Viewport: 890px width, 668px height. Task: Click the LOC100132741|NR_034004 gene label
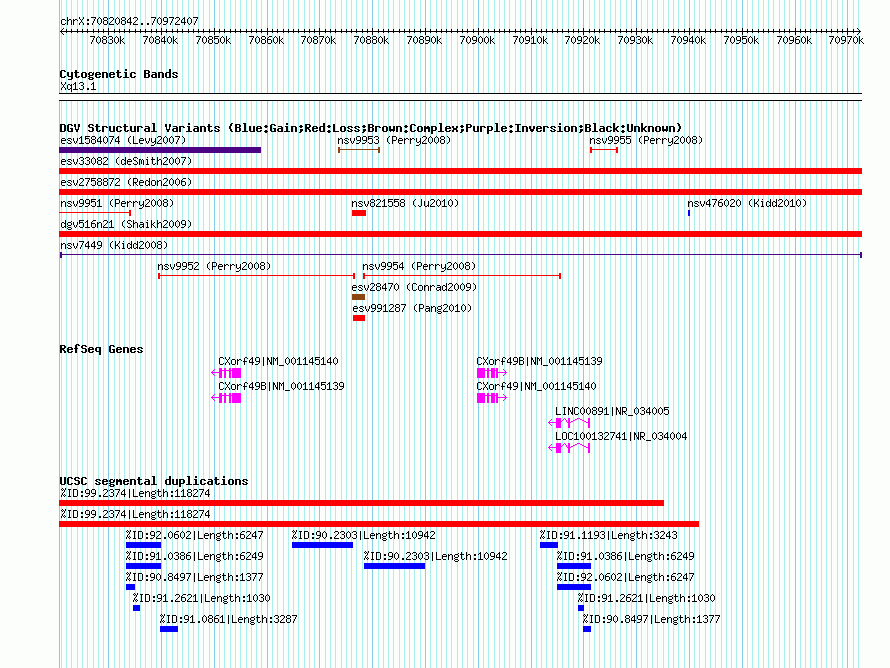pyautogui.click(x=621, y=436)
